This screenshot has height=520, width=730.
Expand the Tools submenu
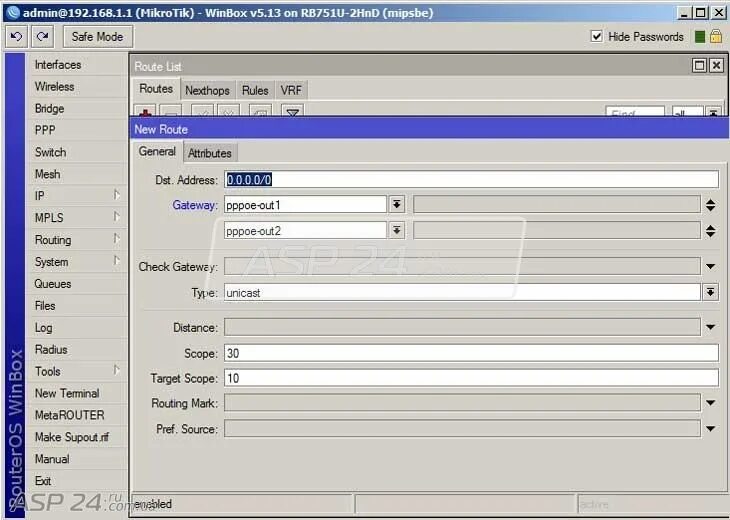coord(77,371)
